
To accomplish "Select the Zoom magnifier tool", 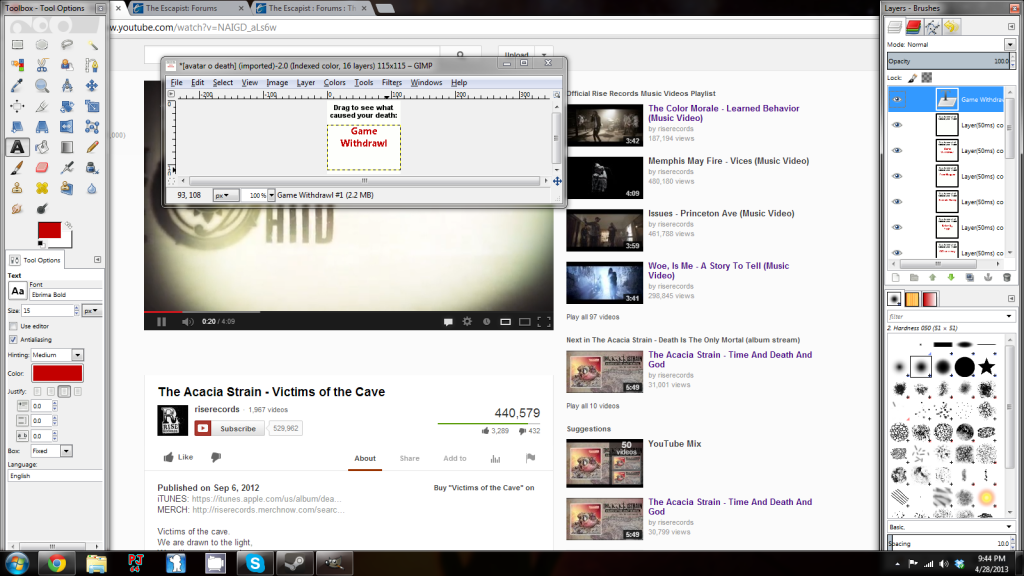I will click(42, 86).
